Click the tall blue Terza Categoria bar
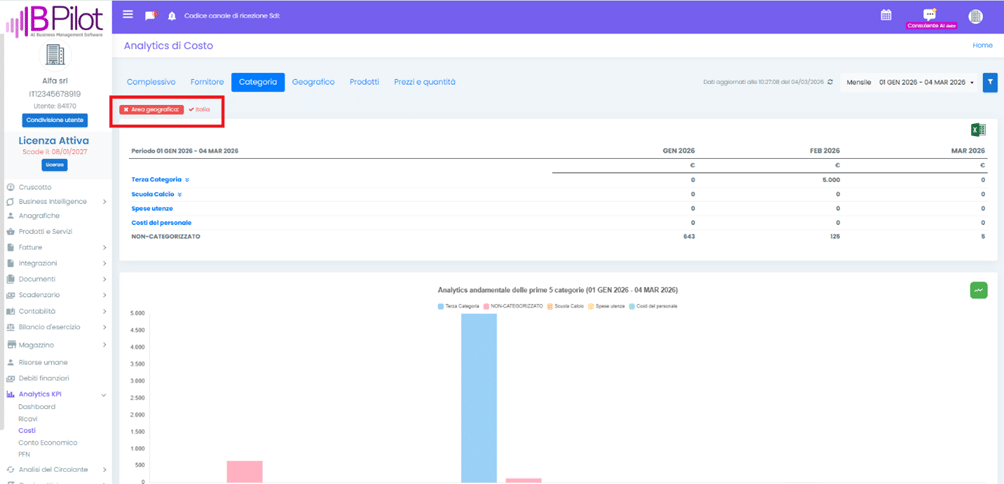 point(478,400)
